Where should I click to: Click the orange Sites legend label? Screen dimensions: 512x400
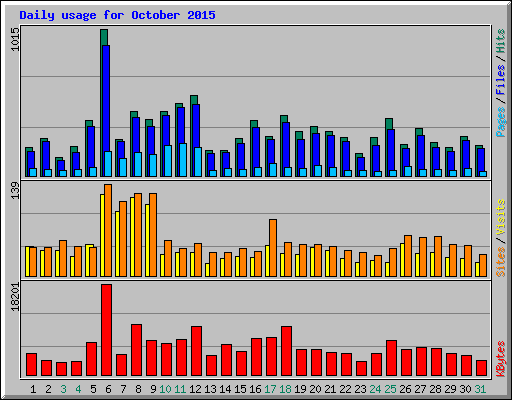501,262
